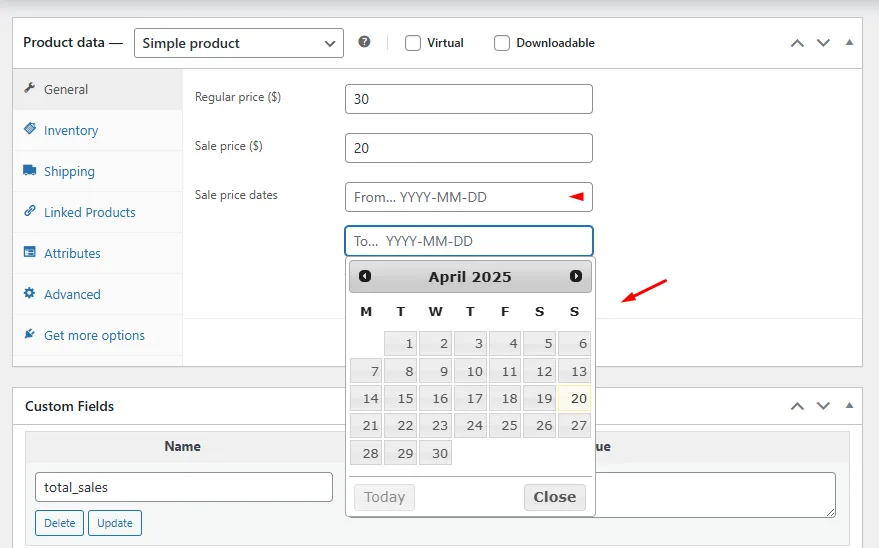This screenshot has height=548, width=879.
Task: Click the Advanced gear icon
Action: tap(30, 294)
